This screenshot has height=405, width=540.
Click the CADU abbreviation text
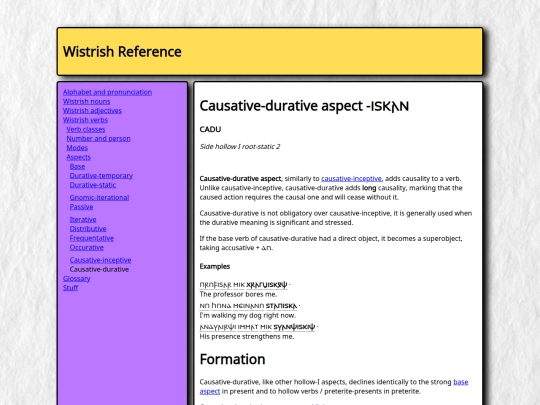(x=210, y=129)
